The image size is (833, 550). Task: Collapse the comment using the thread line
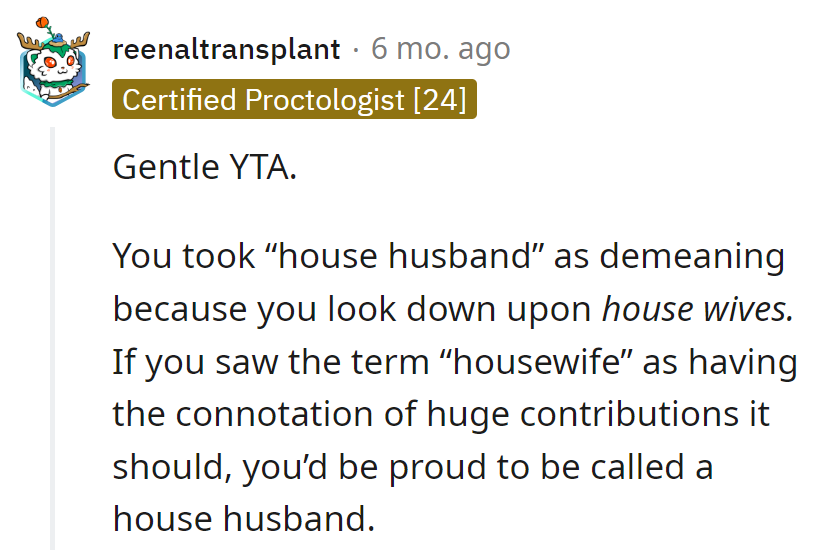(53, 338)
